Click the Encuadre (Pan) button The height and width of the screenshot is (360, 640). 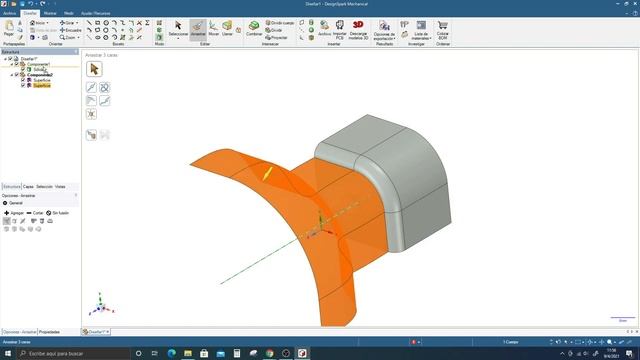tap(71, 30)
